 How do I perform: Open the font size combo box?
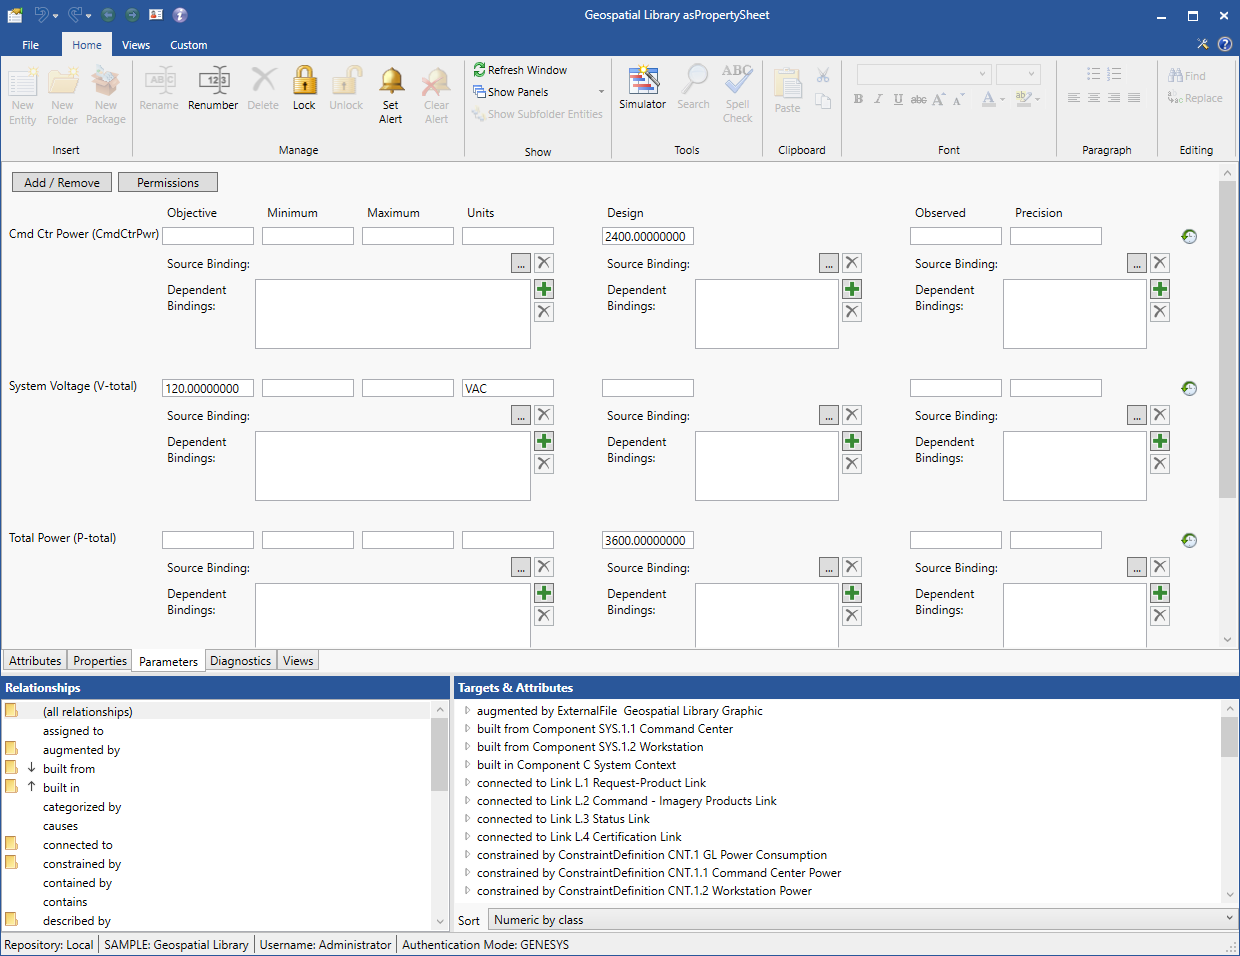[x=1018, y=74]
